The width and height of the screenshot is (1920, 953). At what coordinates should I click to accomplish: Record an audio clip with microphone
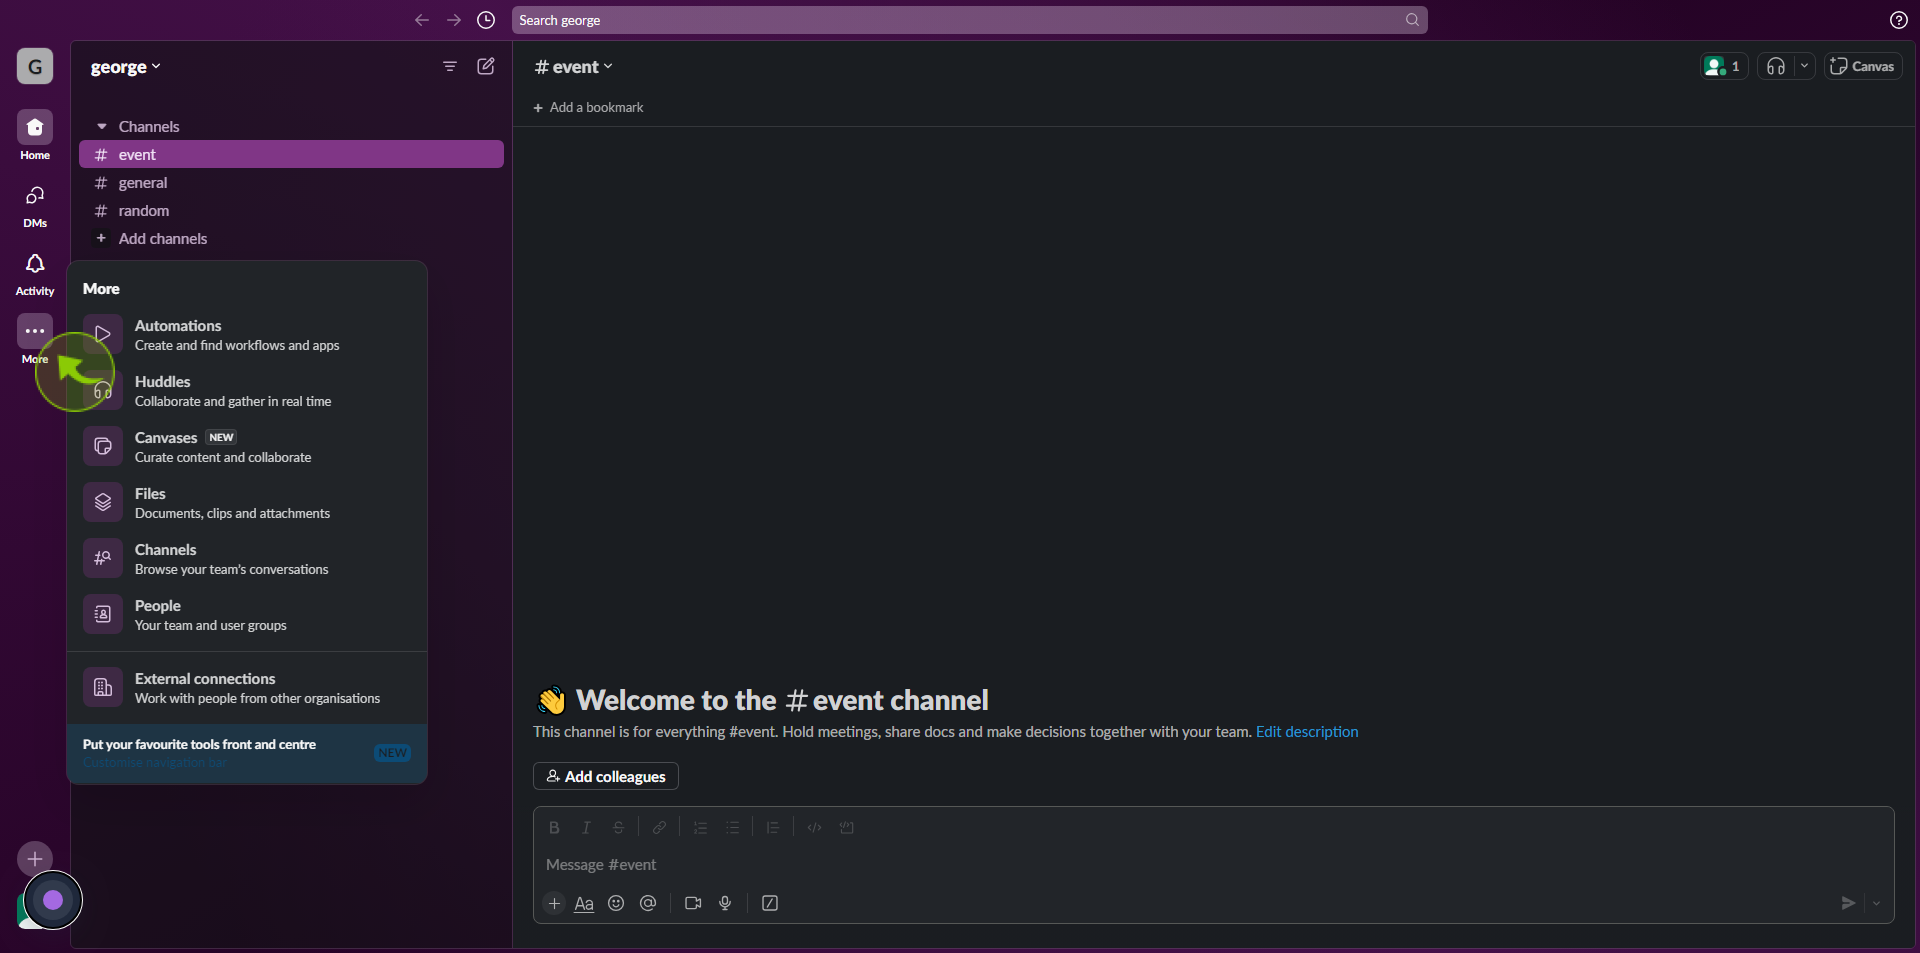pos(725,903)
